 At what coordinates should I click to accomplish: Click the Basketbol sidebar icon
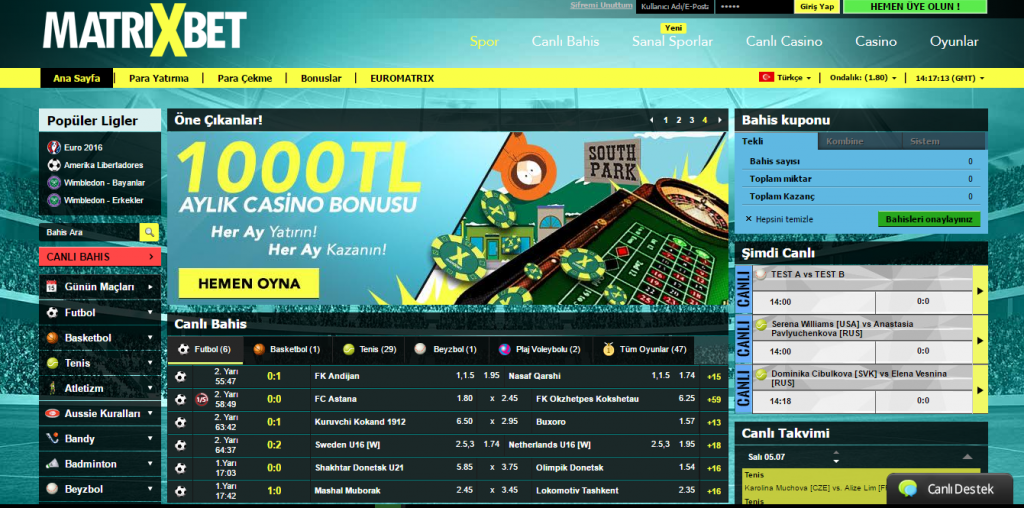point(52,338)
